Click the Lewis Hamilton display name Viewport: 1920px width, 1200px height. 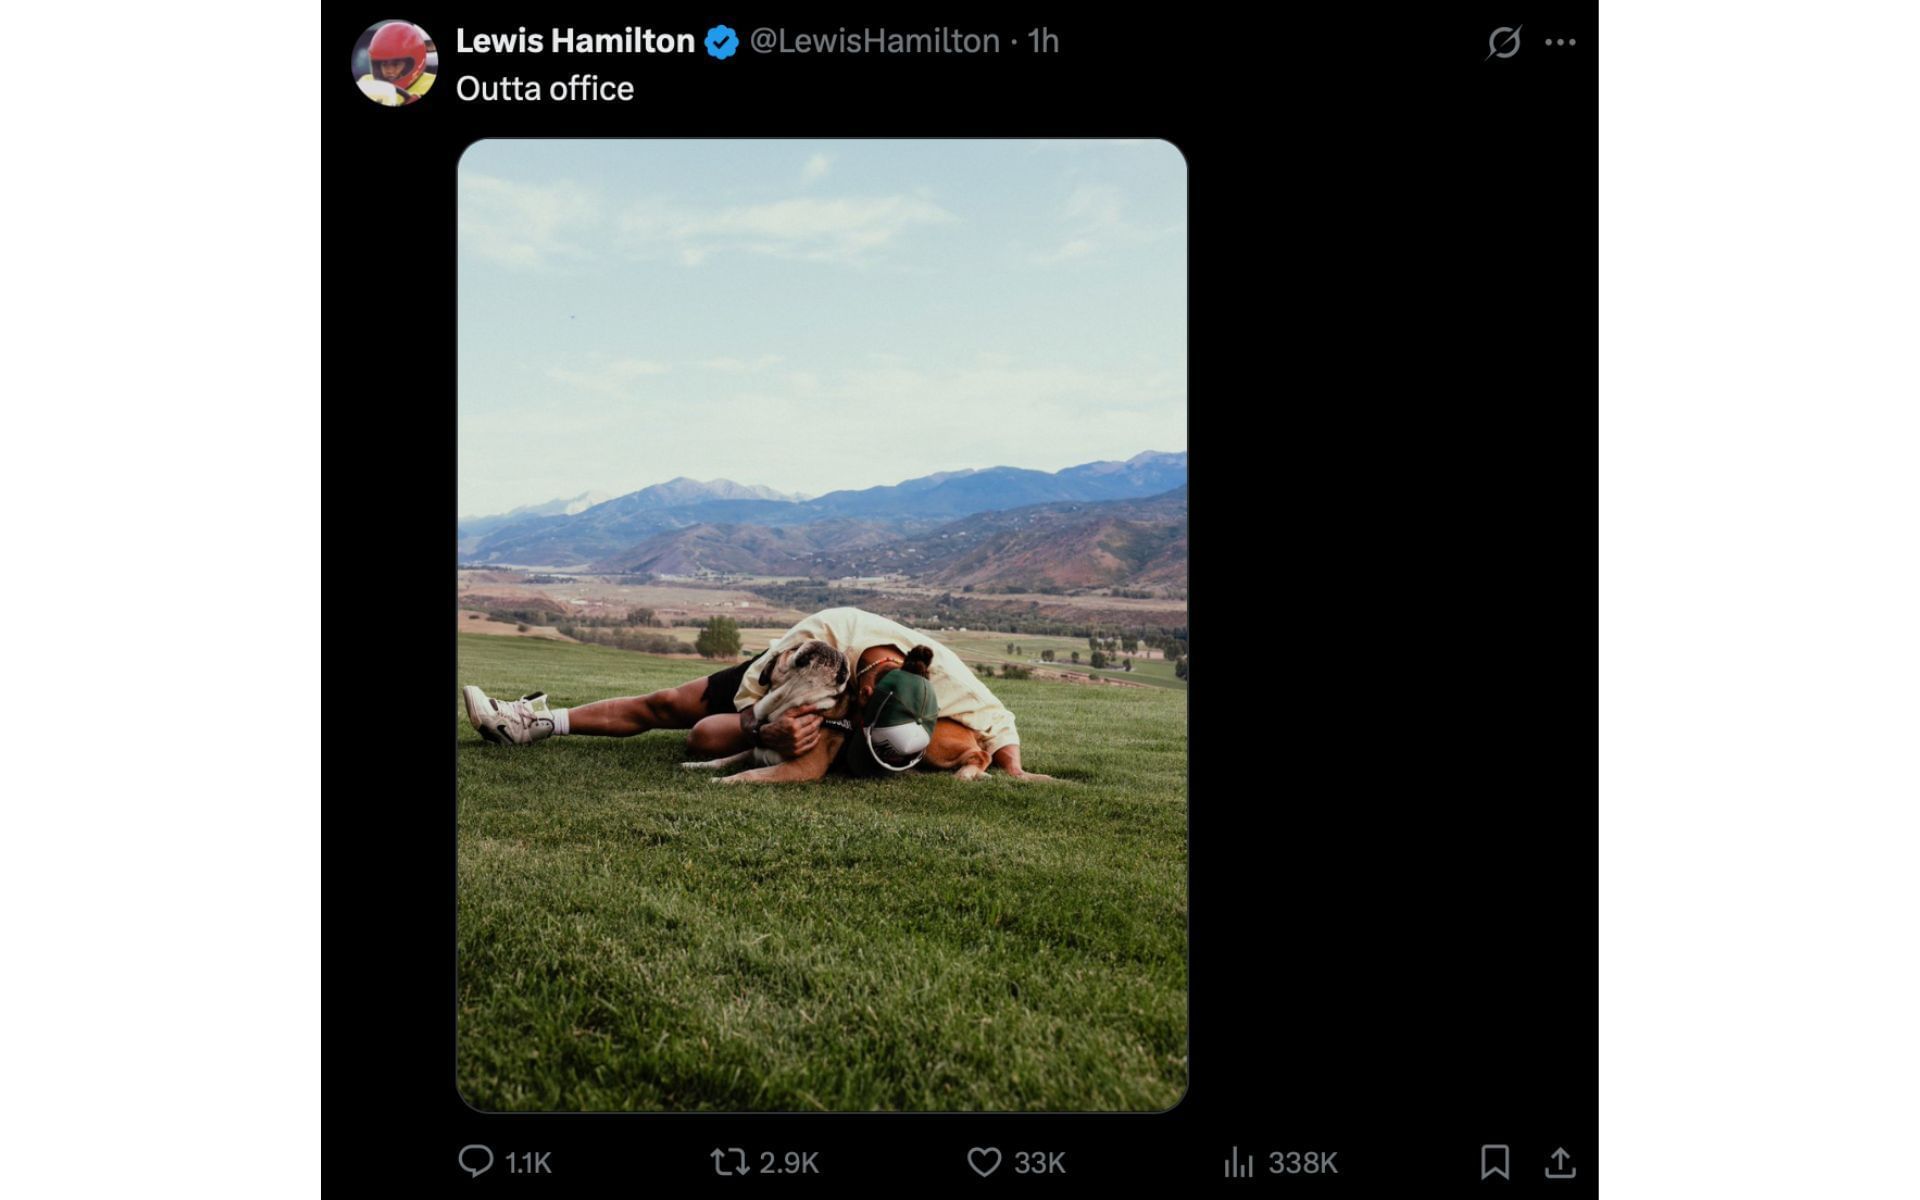(x=575, y=41)
